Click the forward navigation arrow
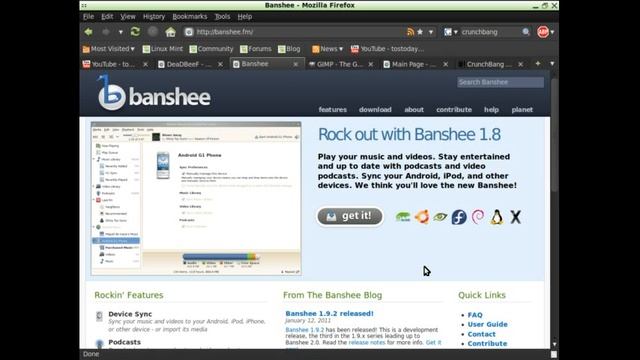The image size is (640, 360). coord(106,32)
